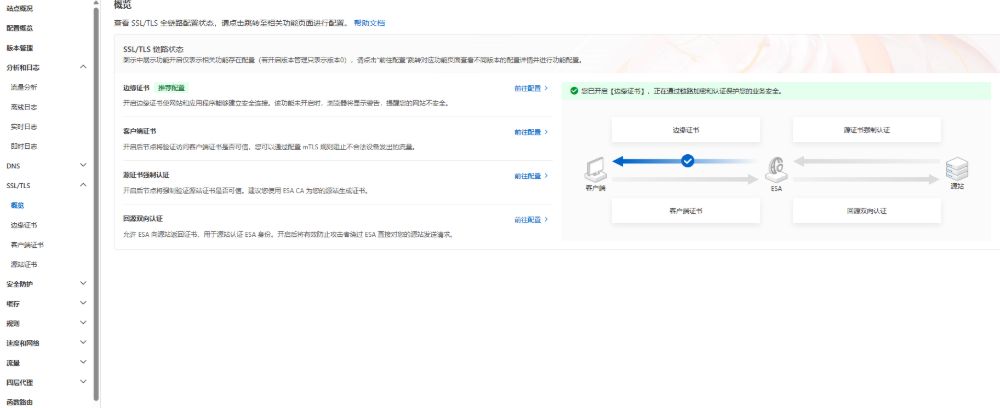Image resolution: width=1000 pixels, height=408 pixels.
Task: Collapse the 分析和日志 sidebar section
Action: point(83,67)
